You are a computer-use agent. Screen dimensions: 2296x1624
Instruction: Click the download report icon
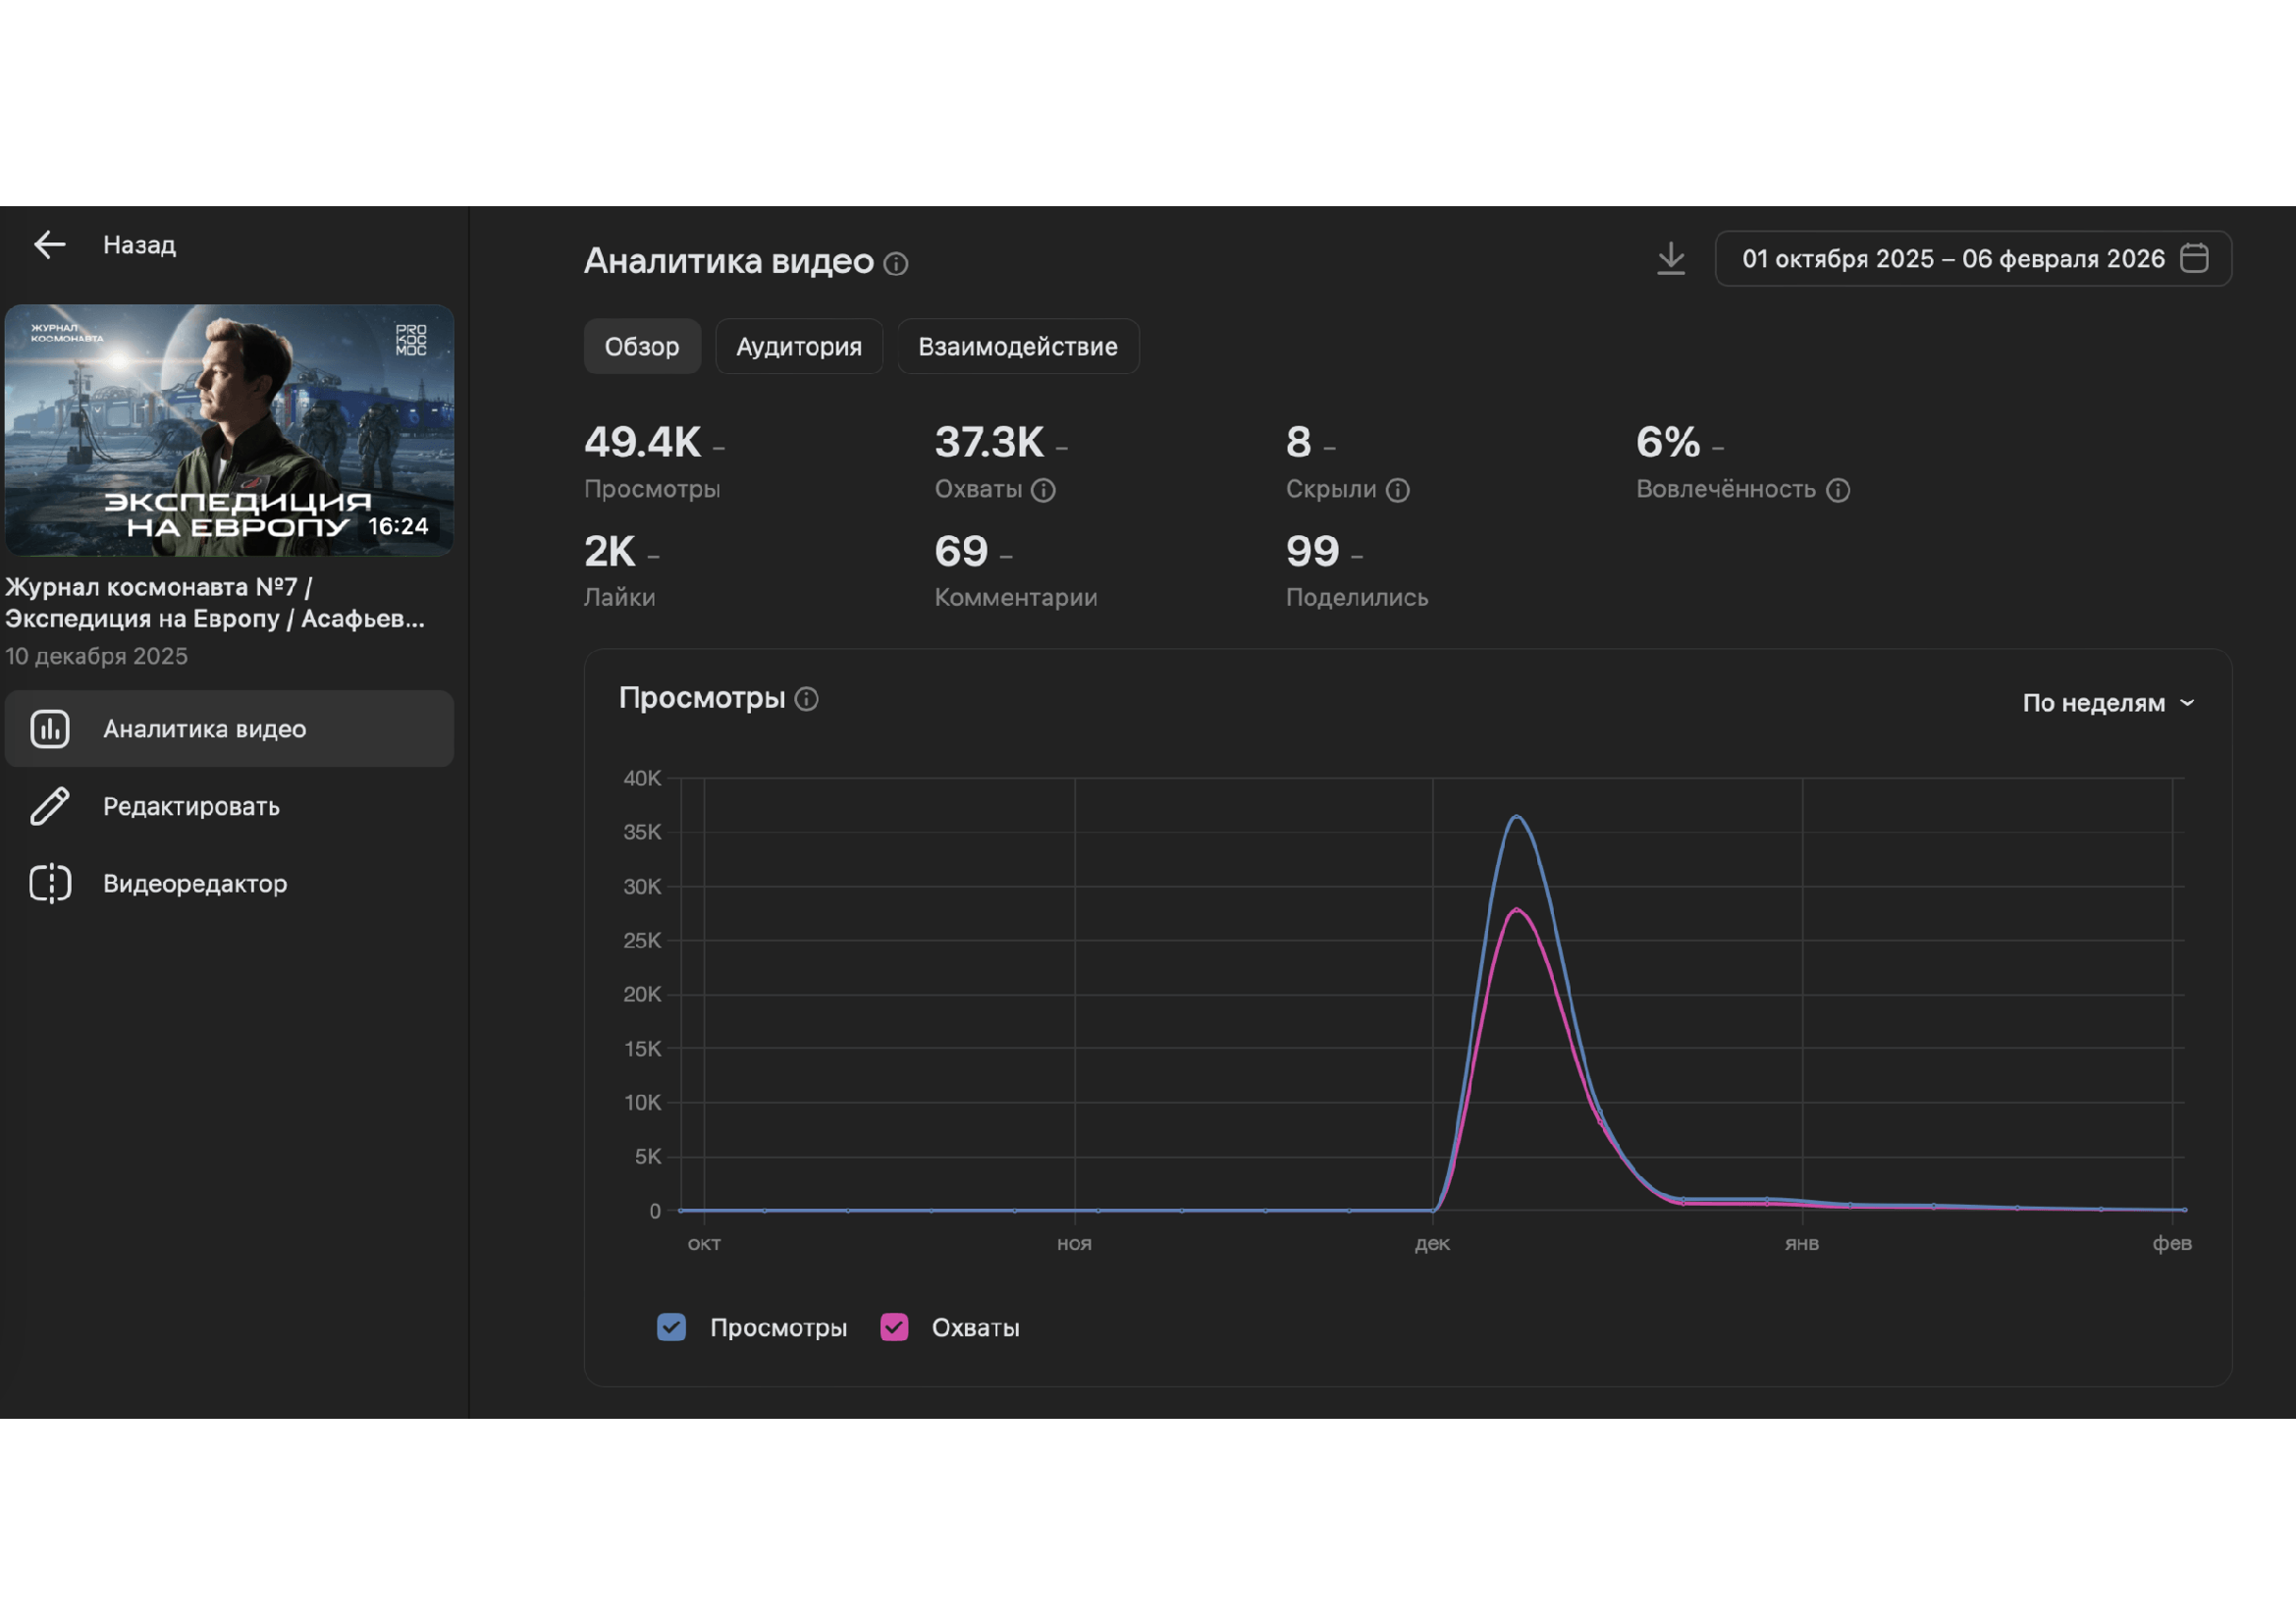pos(1670,258)
